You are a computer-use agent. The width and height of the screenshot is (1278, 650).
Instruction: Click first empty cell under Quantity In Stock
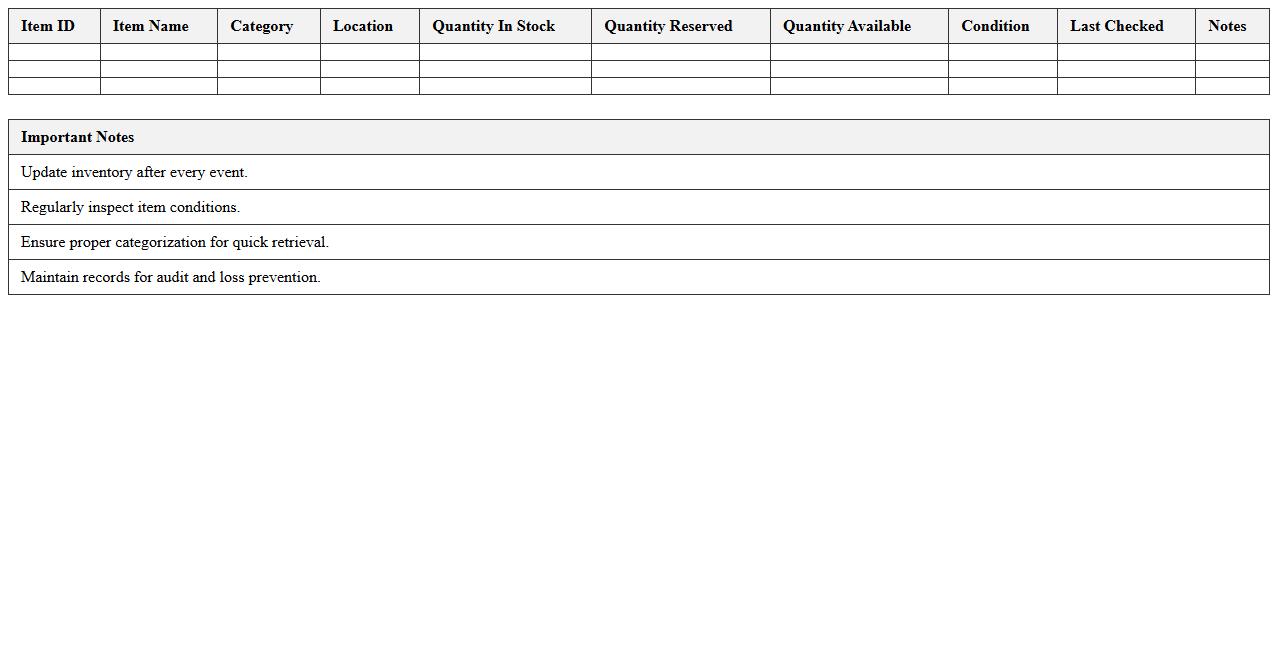pos(505,52)
